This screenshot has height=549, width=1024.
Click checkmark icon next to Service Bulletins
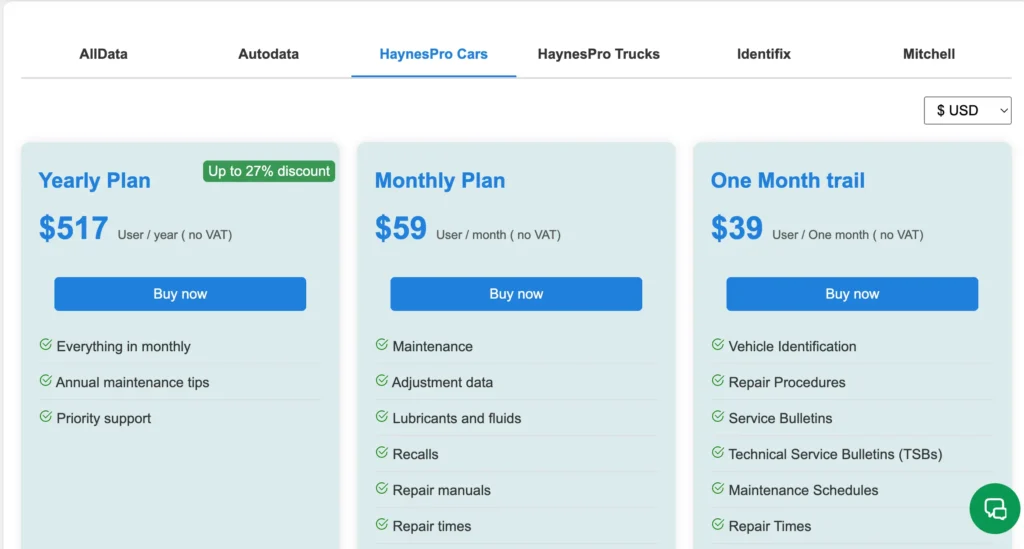coord(718,416)
